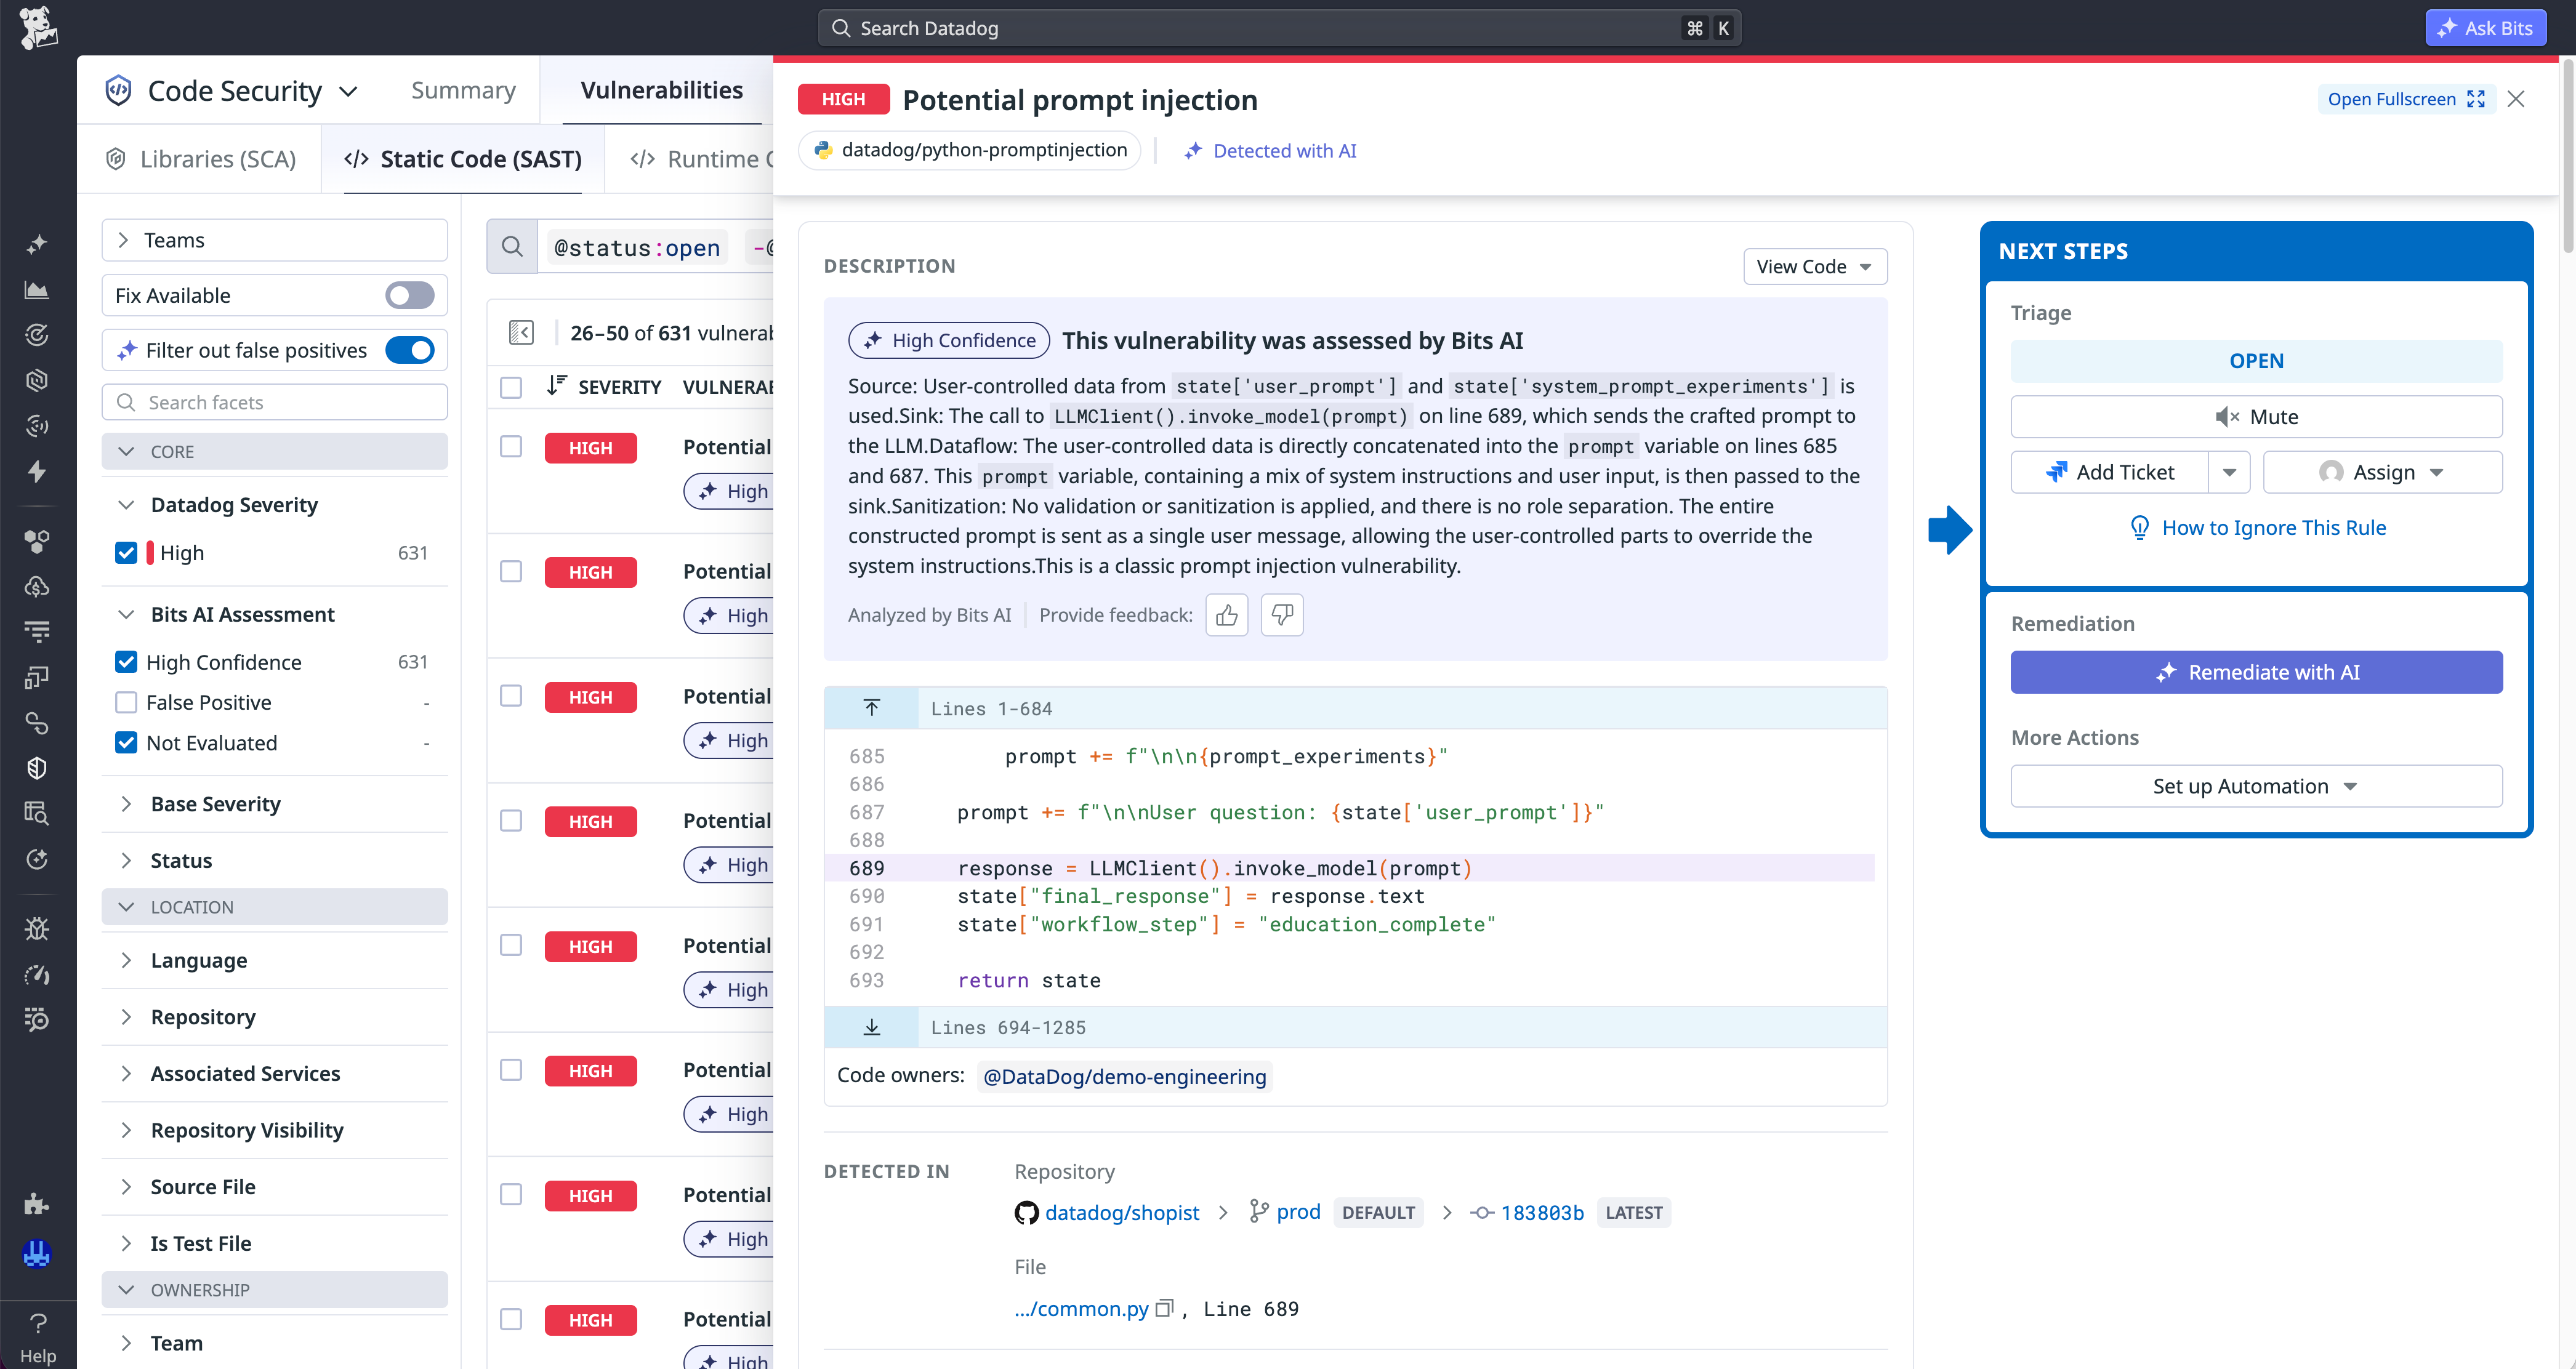Click the Mute button
This screenshot has width=2576, height=1369.
(2256, 416)
